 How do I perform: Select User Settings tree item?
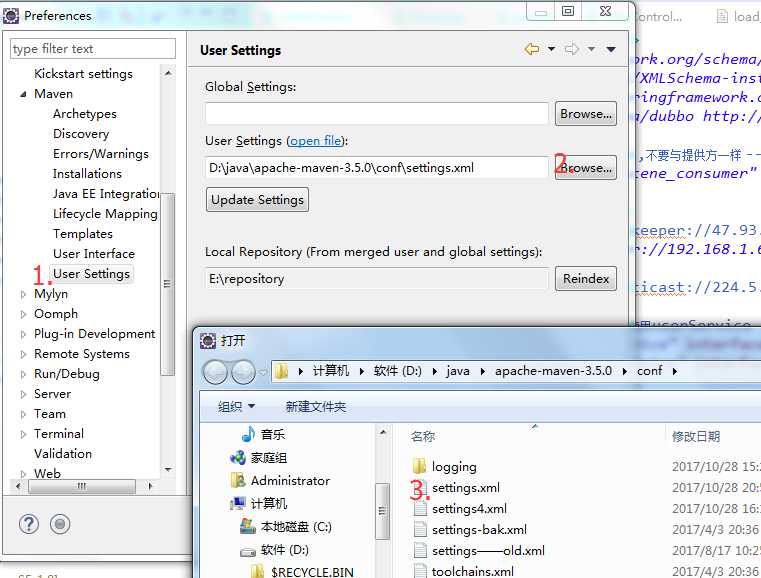[x=91, y=274]
